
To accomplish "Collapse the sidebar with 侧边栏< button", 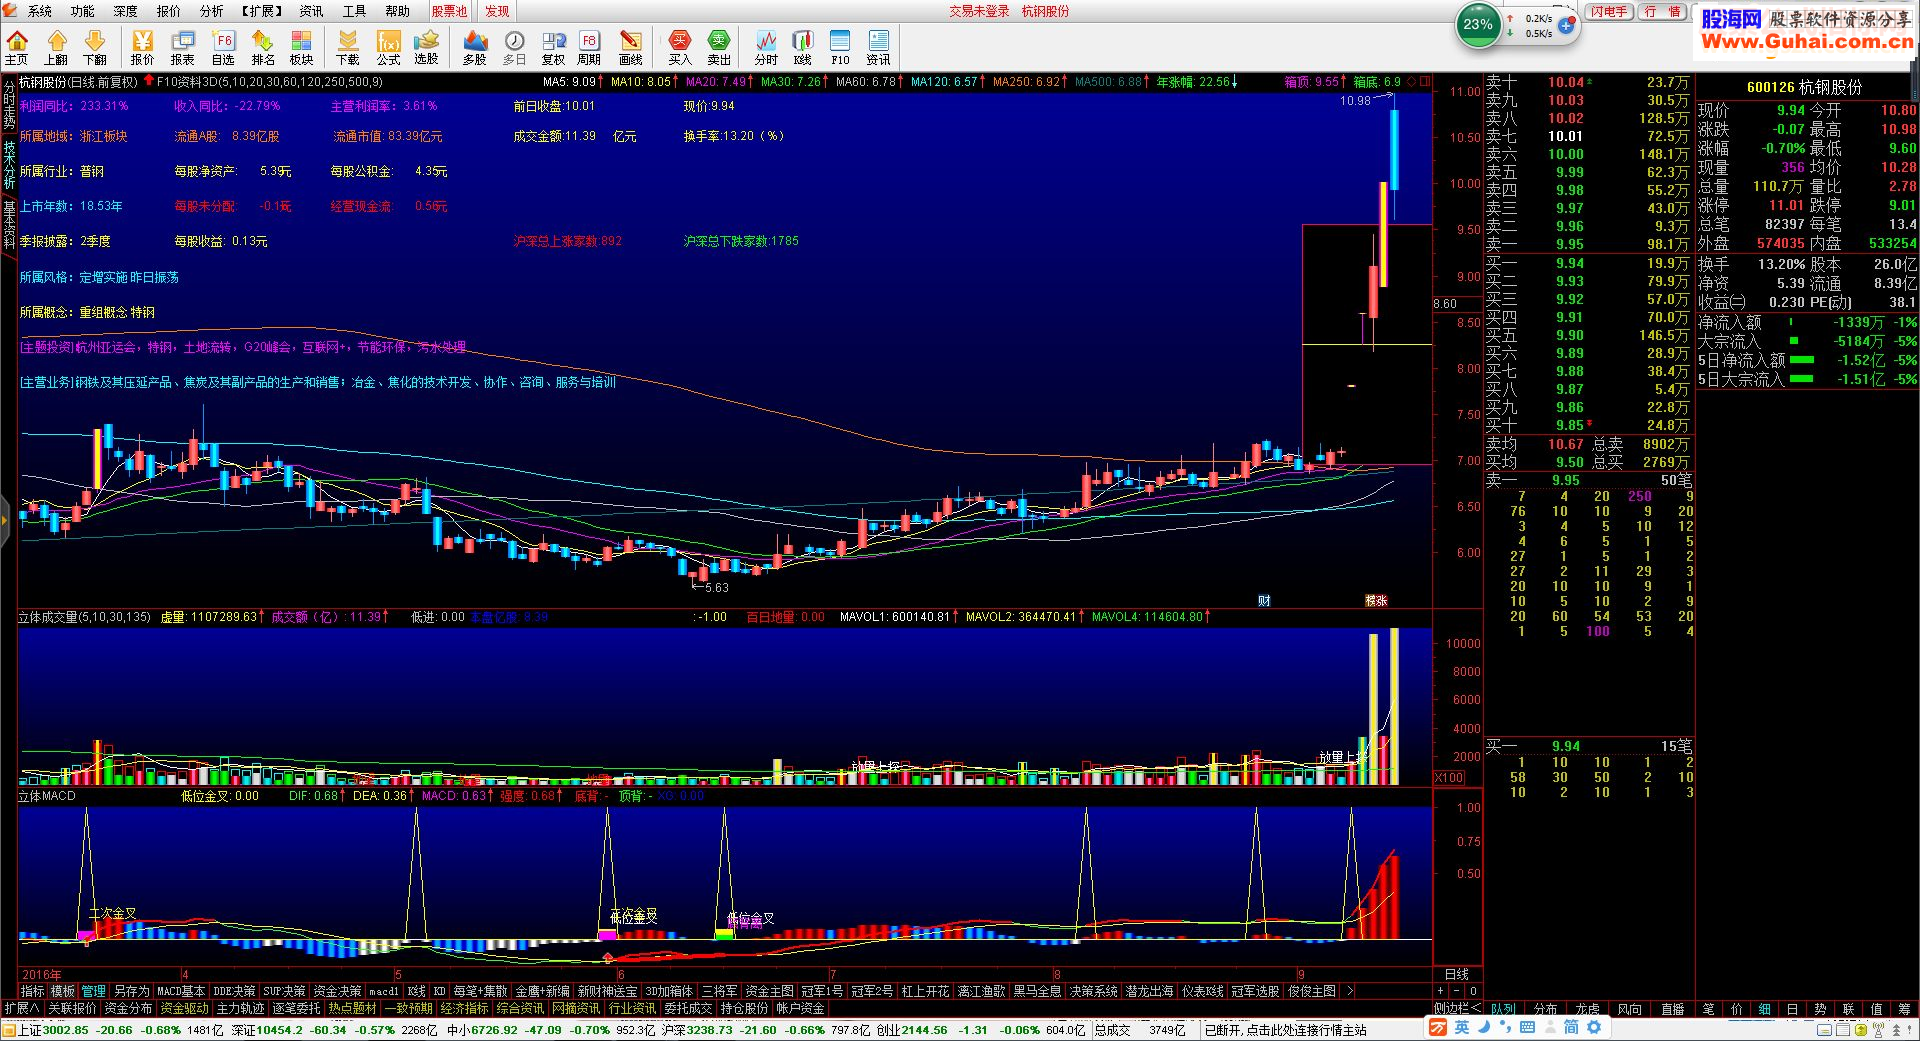I will 1457,1009.
